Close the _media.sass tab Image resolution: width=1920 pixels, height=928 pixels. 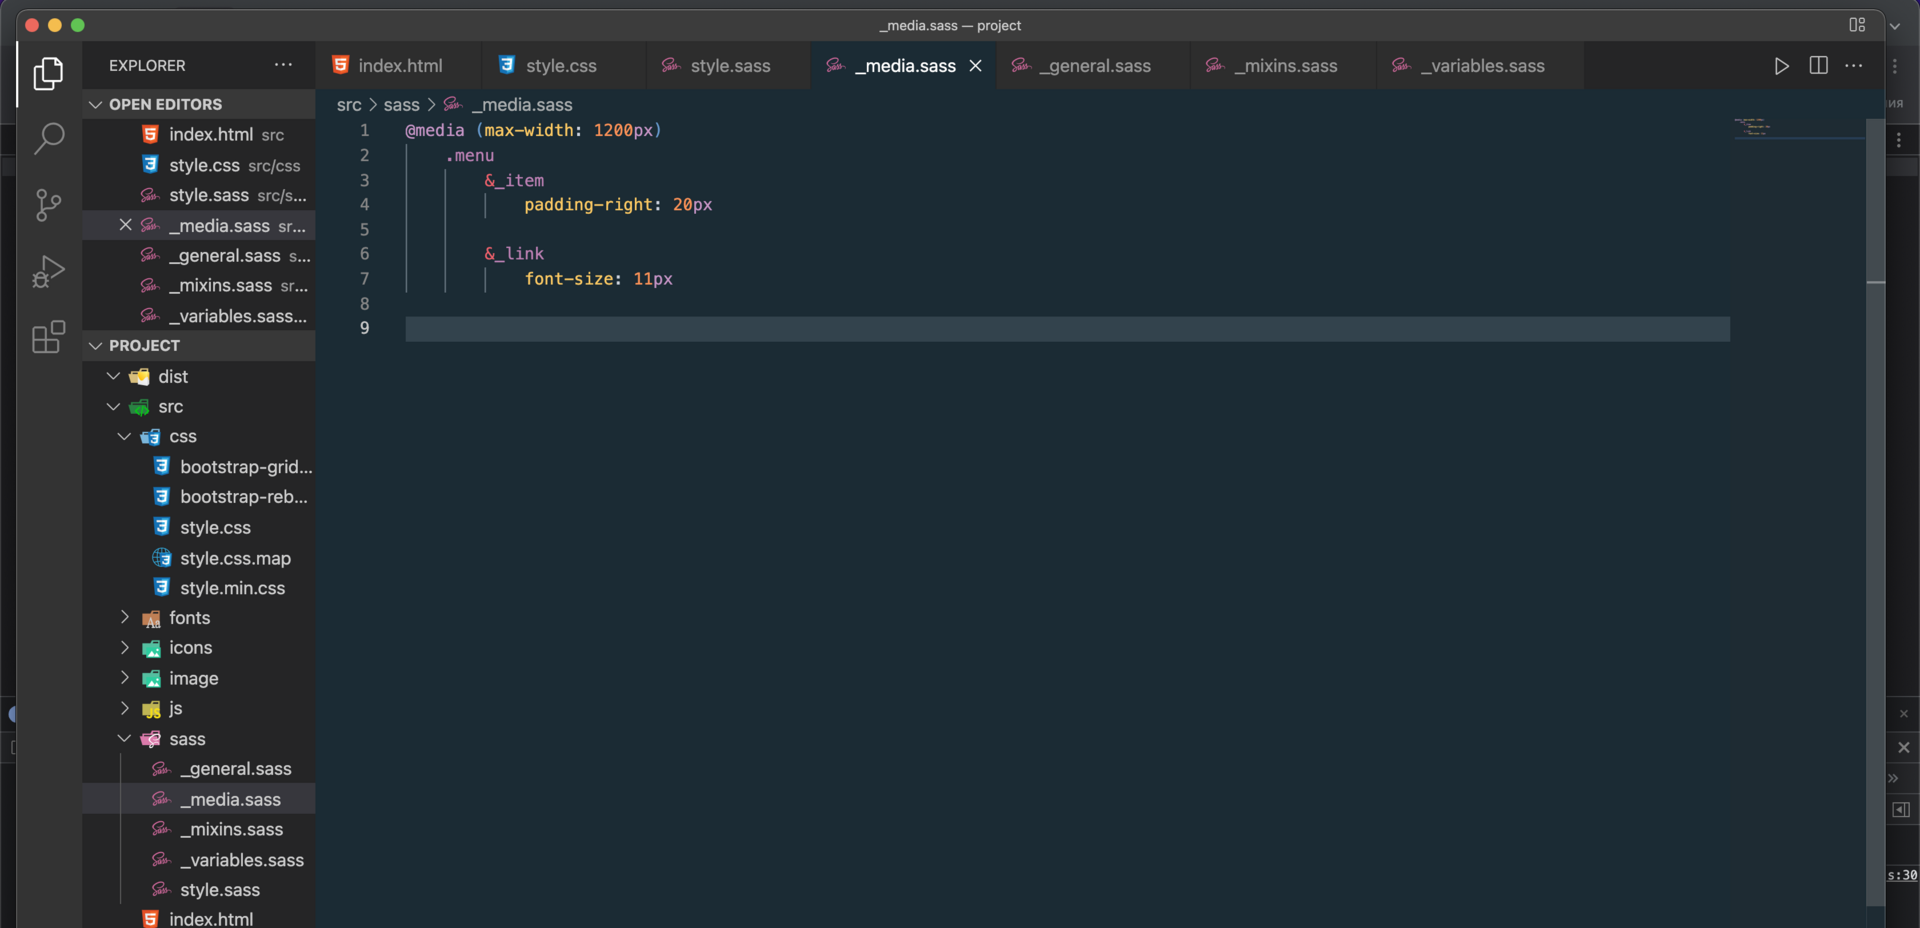coord(975,66)
